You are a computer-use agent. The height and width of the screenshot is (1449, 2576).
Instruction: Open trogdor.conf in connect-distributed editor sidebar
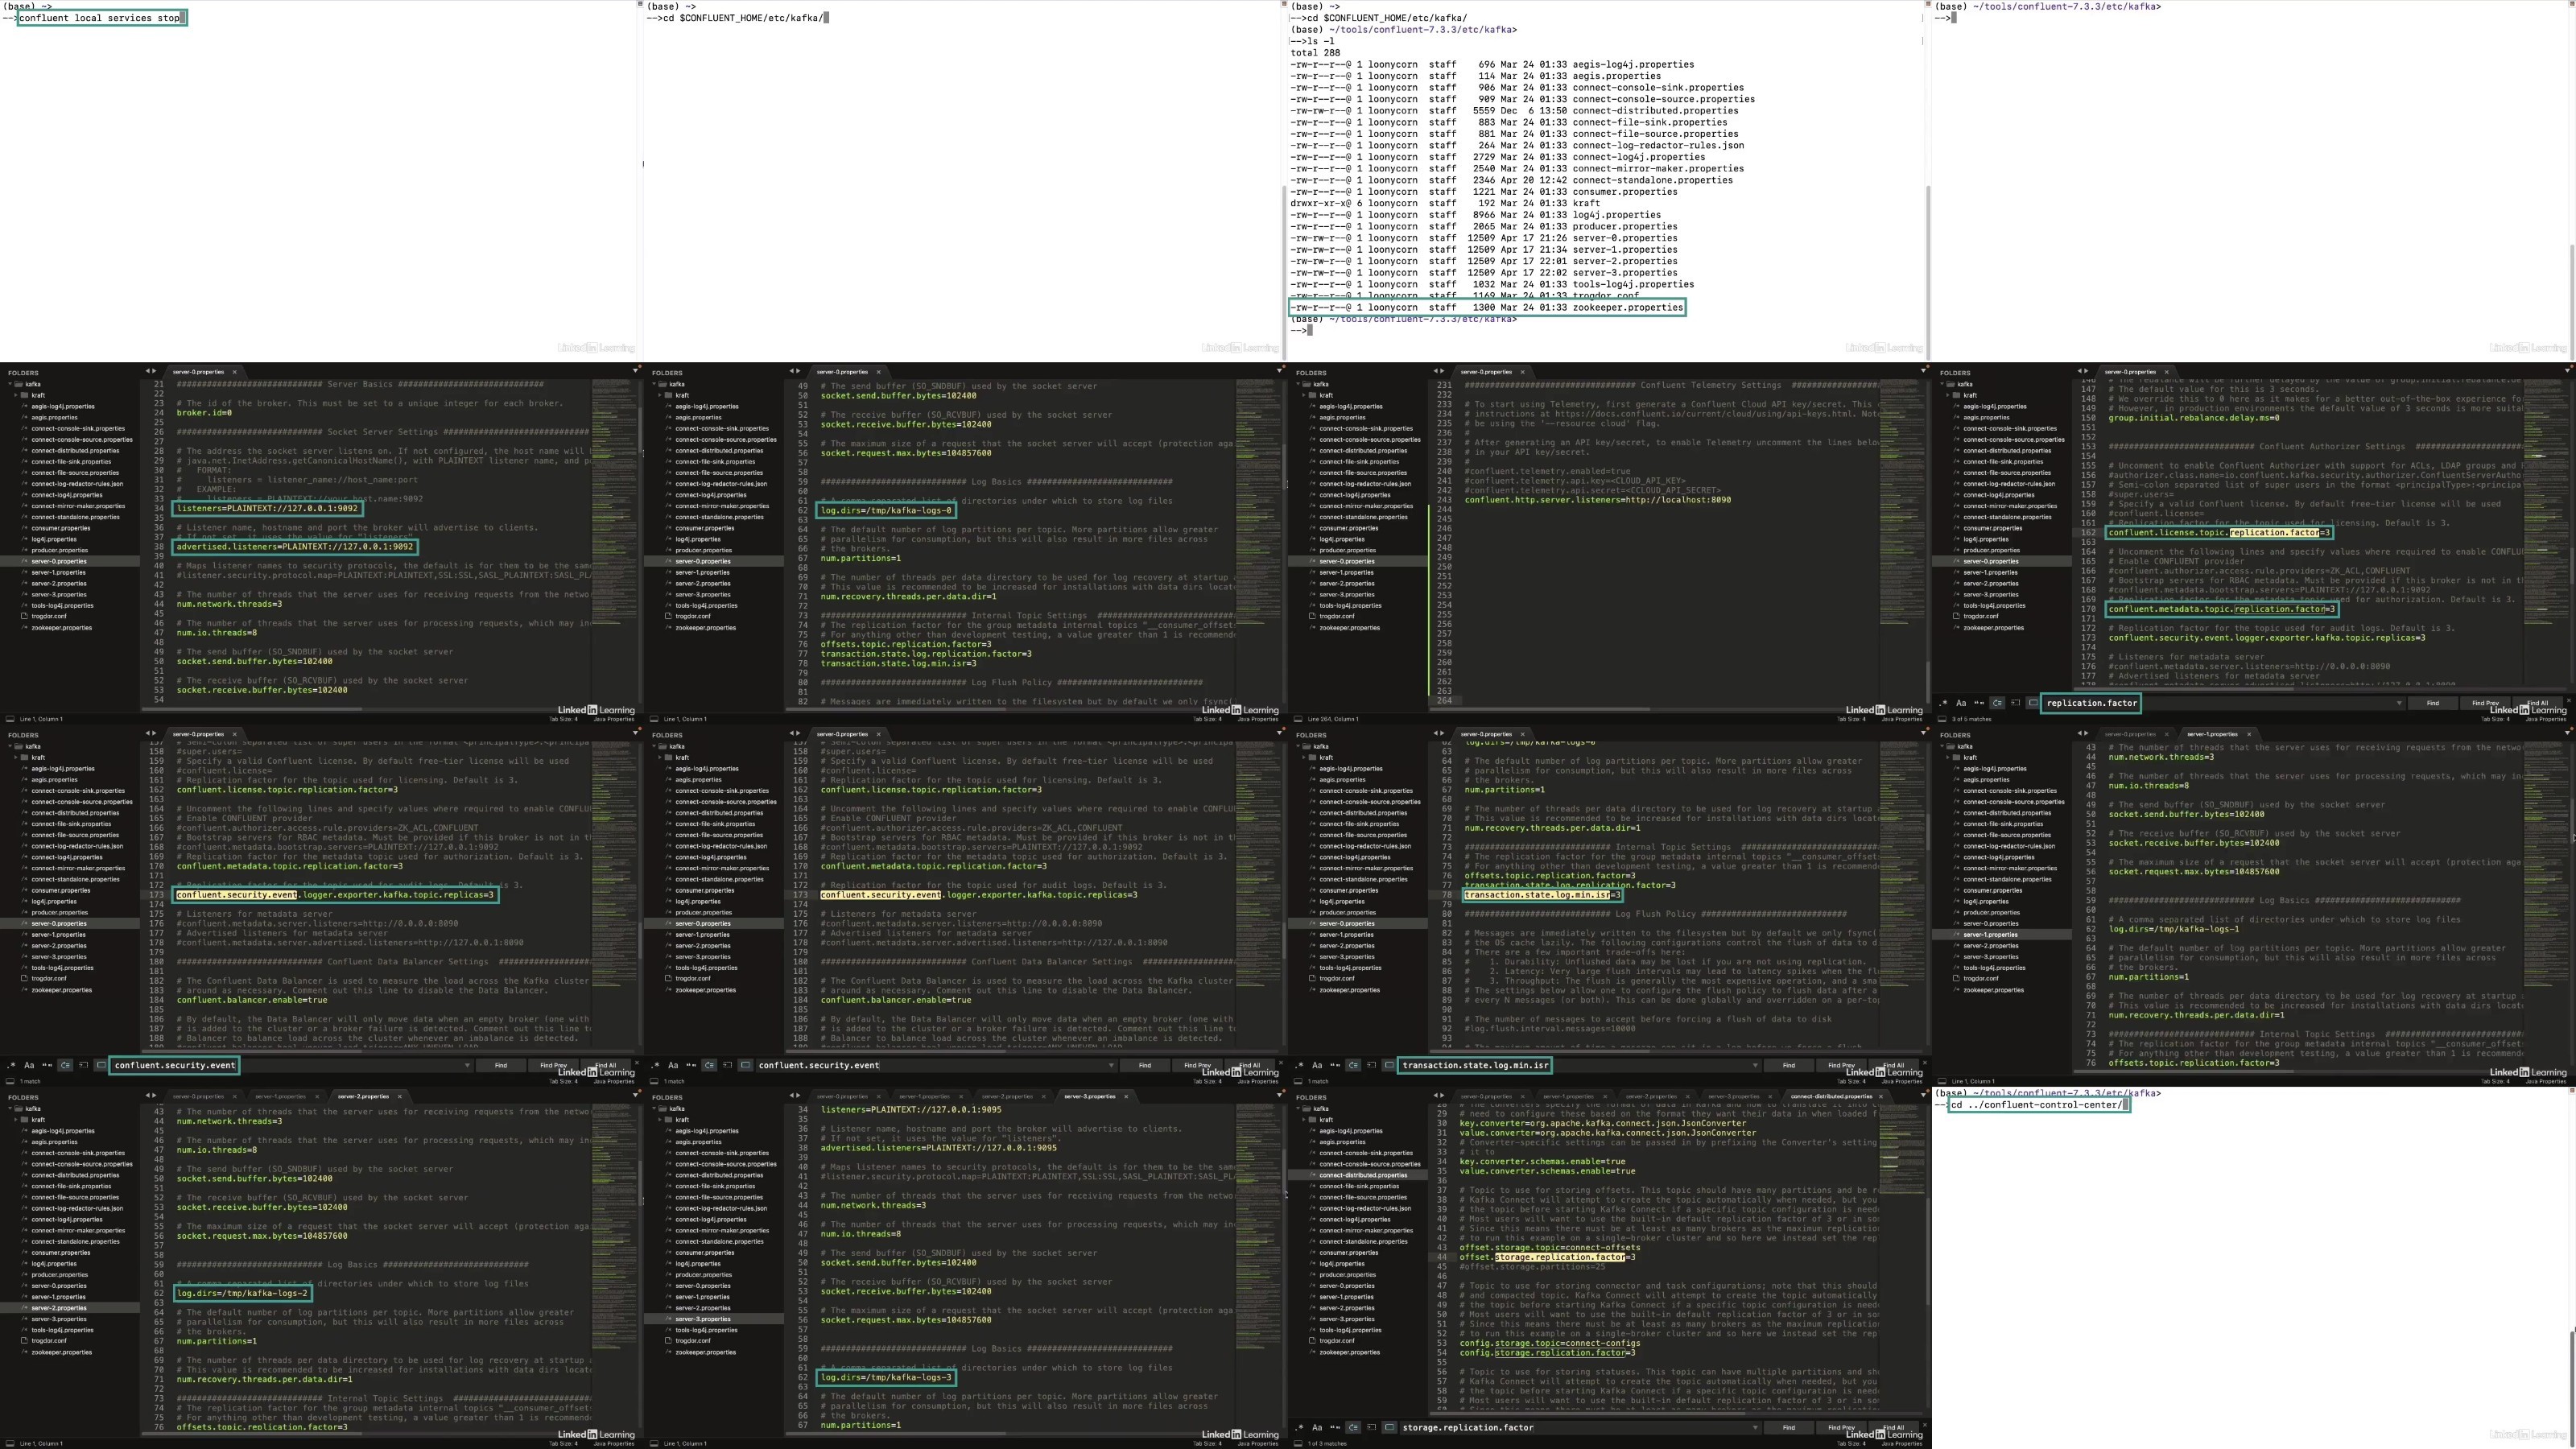[1339, 1341]
